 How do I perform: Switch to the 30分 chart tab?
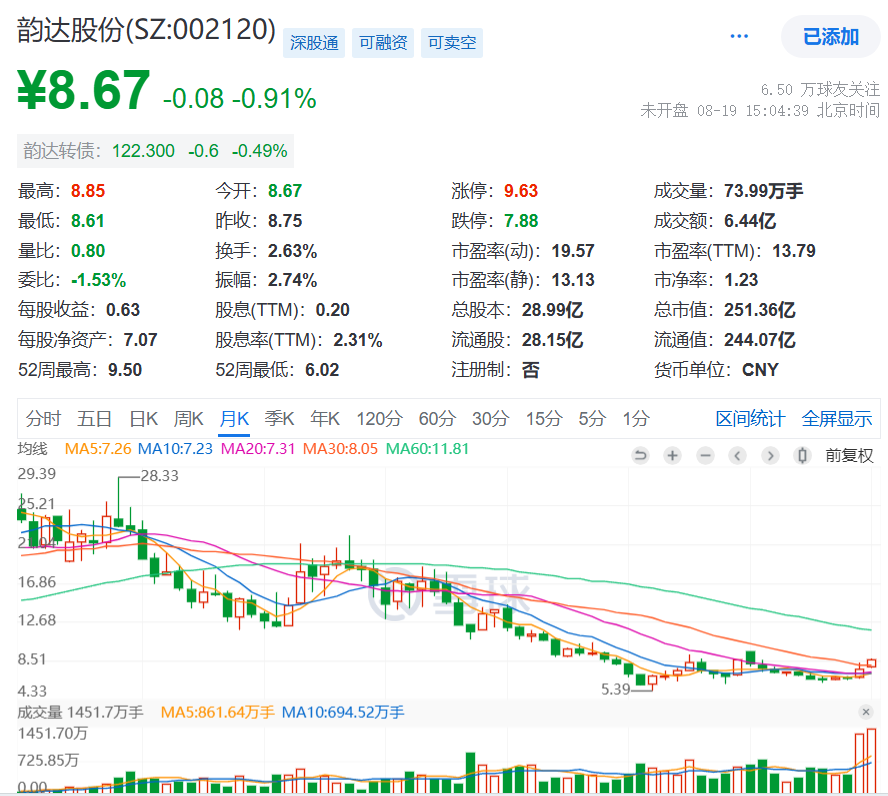[490, 419]
